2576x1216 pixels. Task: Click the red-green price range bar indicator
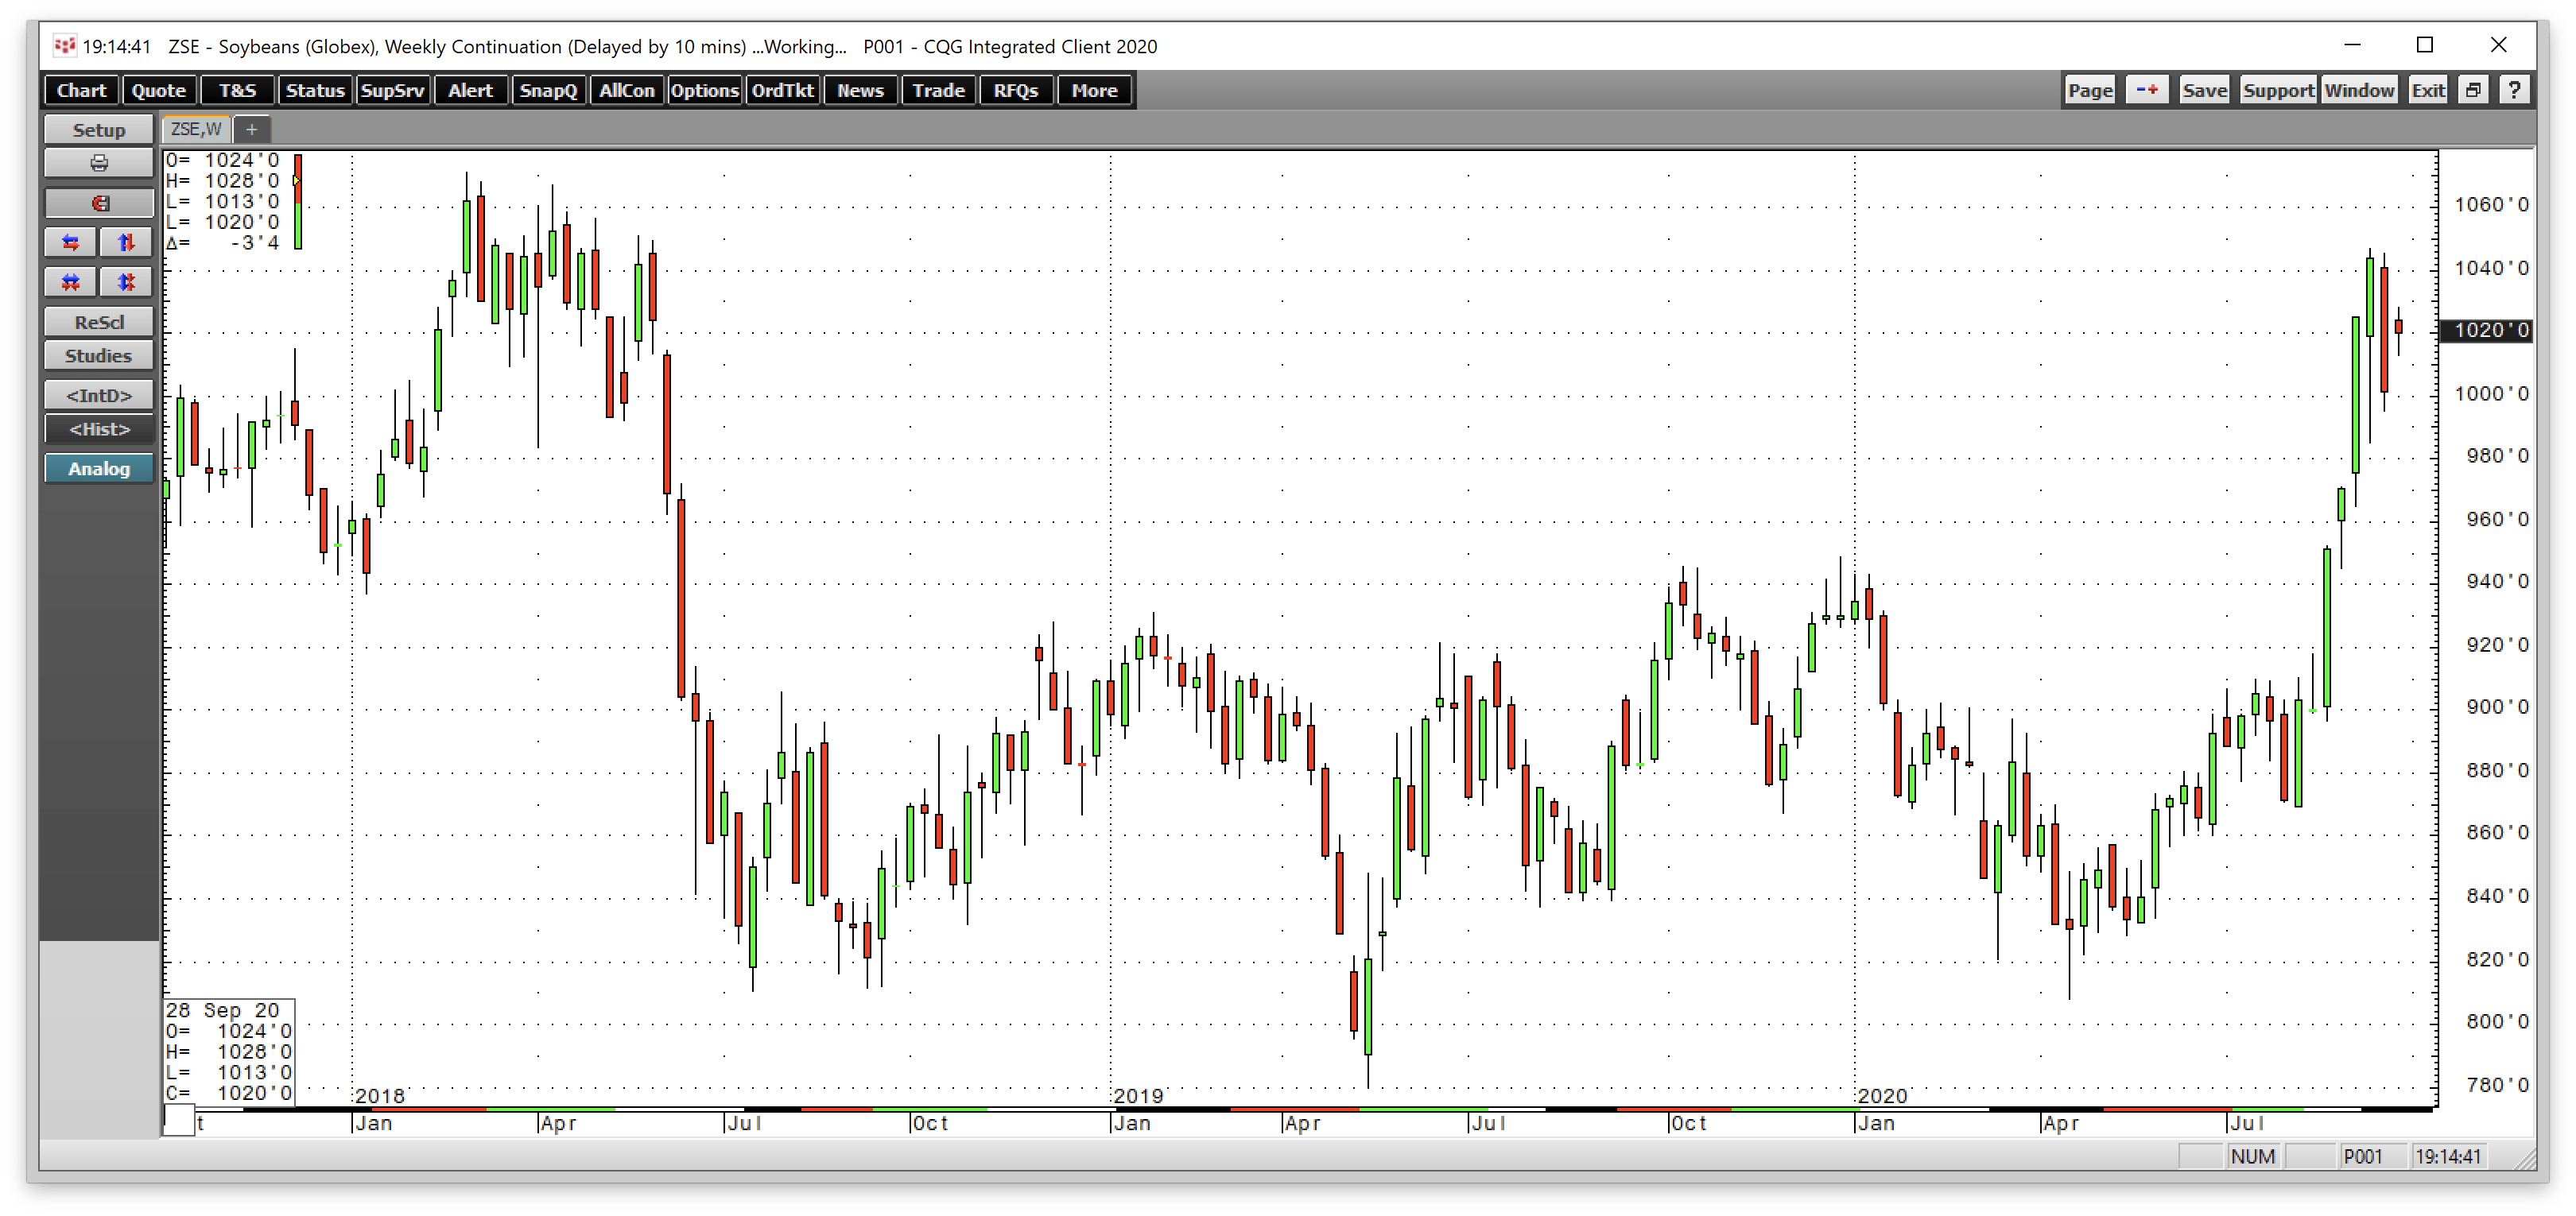coord(298,201)
